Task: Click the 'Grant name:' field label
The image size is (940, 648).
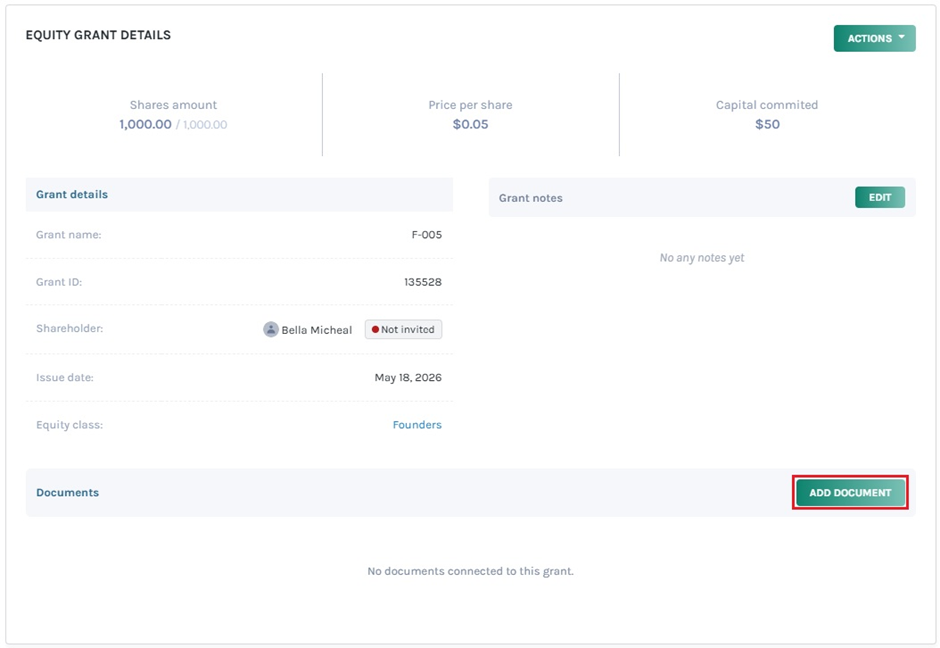Action: point(68,234)
